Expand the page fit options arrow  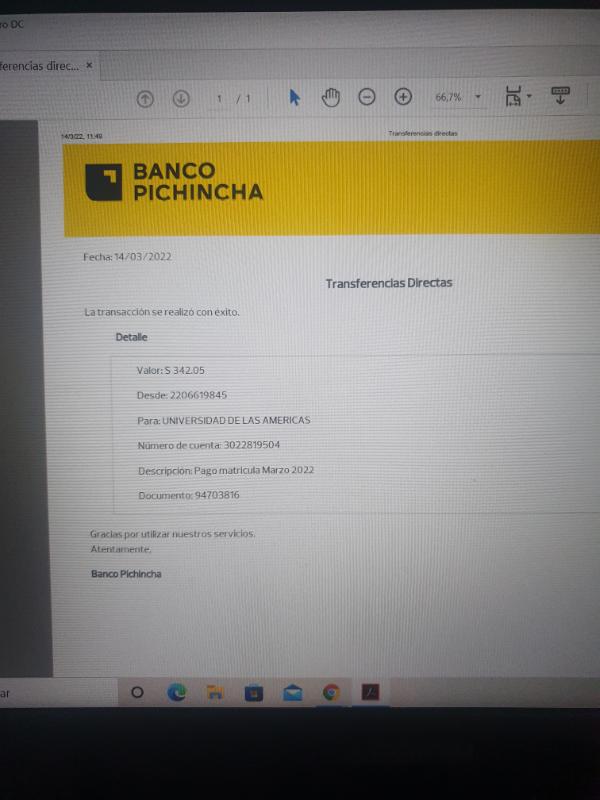(530, 97)
